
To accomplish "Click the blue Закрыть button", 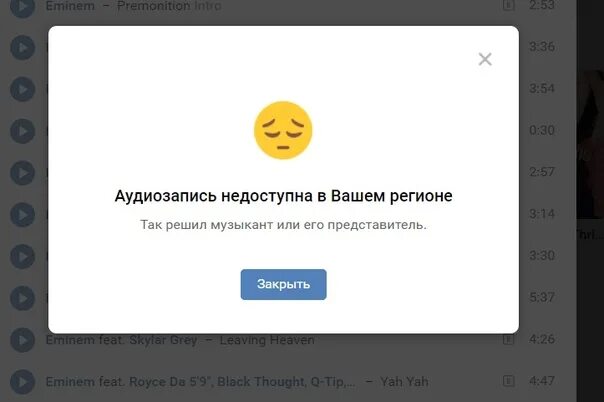I will pos(284,284).
